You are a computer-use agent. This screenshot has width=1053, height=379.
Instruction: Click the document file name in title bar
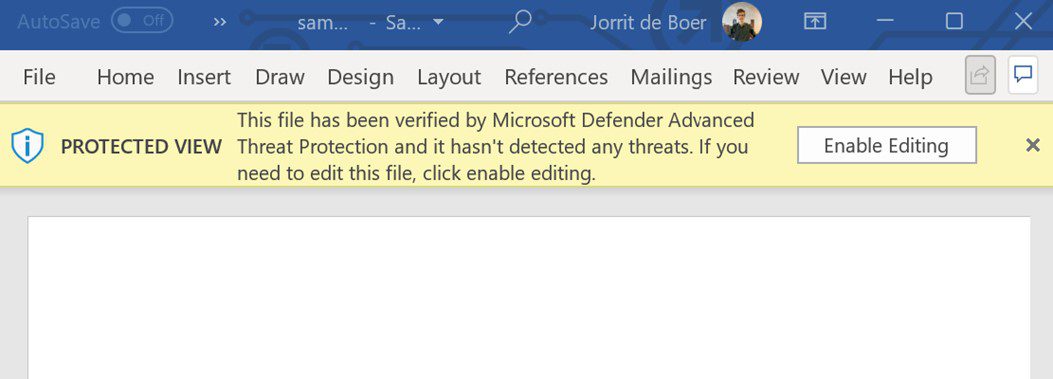(x=322, y=23)
